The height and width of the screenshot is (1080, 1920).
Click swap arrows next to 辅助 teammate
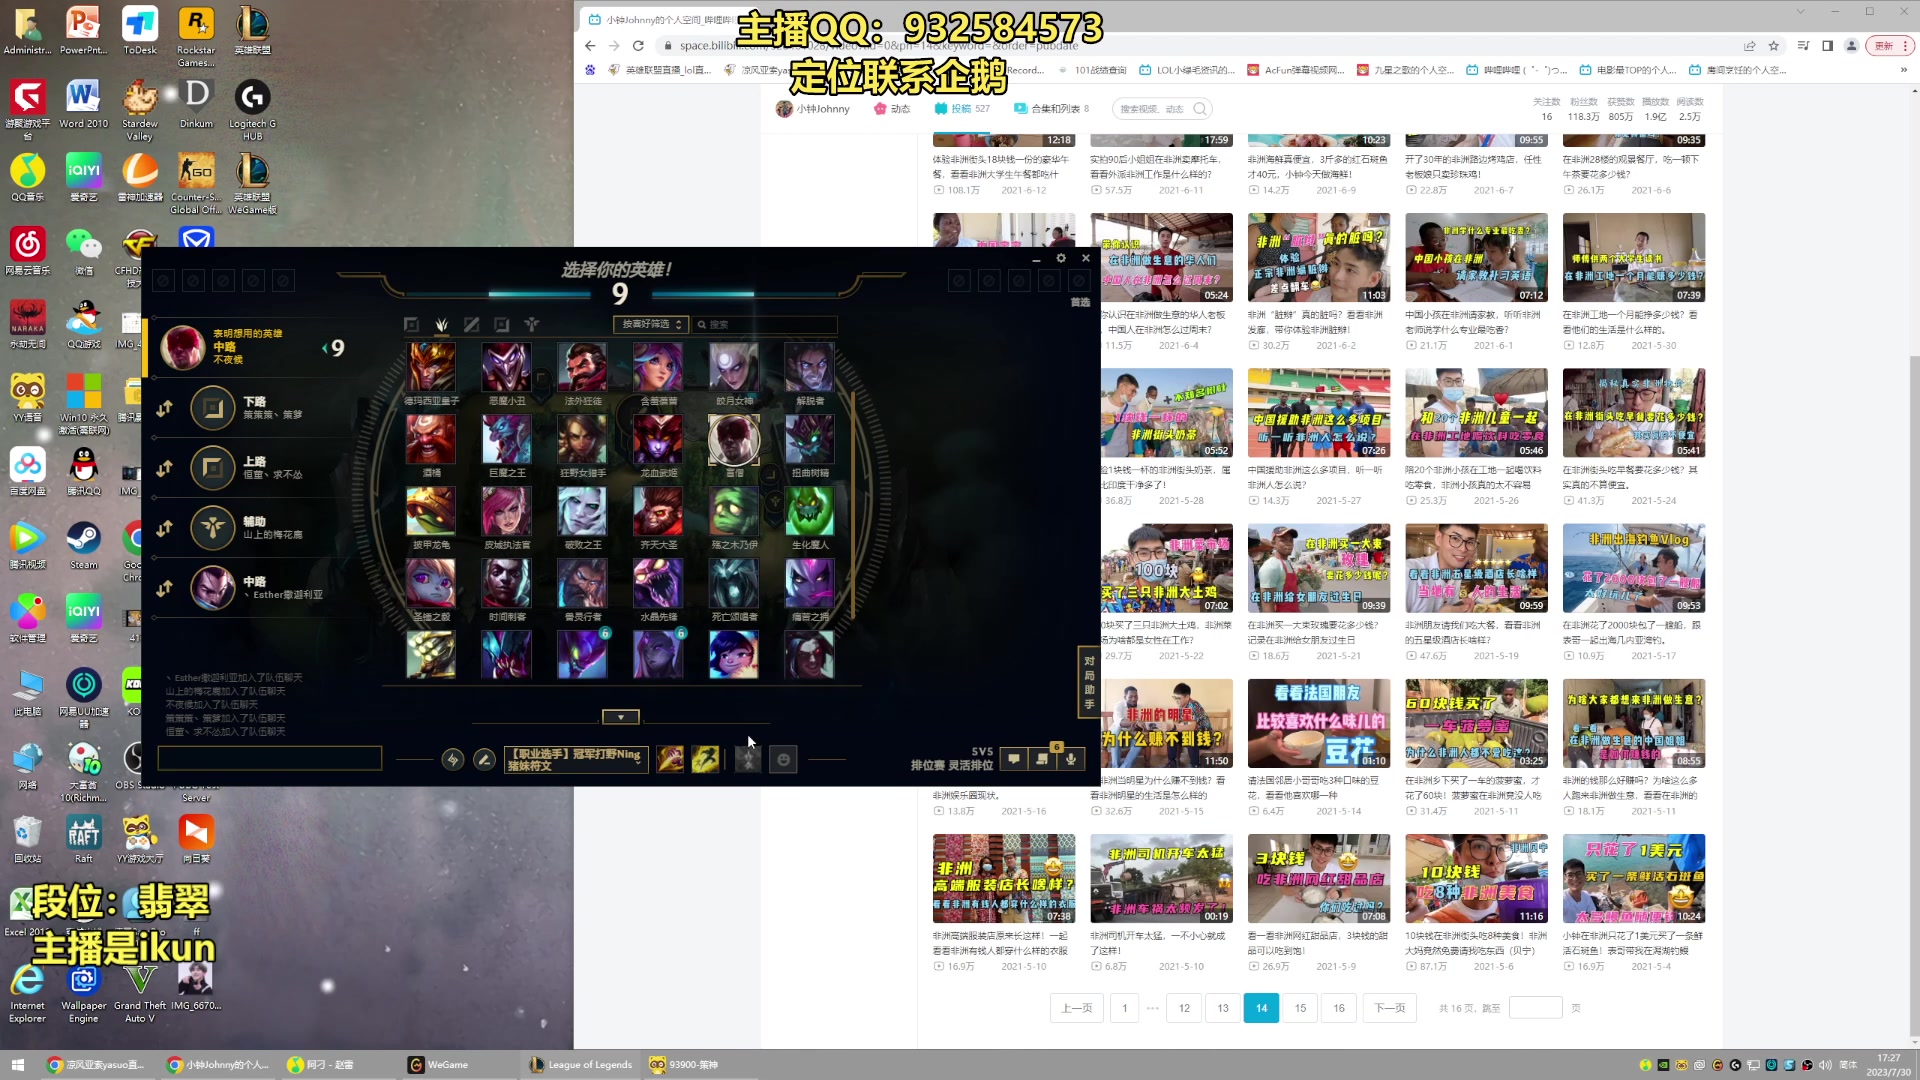click(165, 528)
